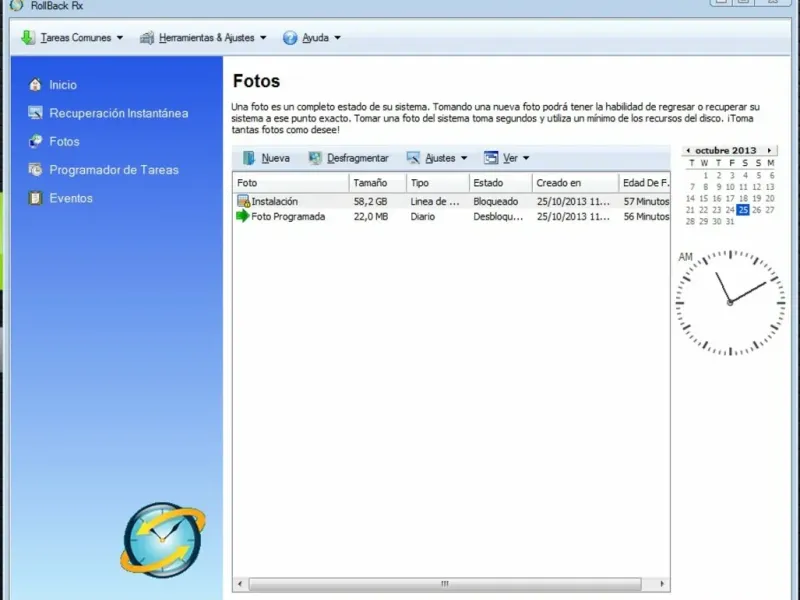Viewport: 800px width, 600px height.
Task: Sort by the Tamaño column header
Action: [x=378, y=183]
